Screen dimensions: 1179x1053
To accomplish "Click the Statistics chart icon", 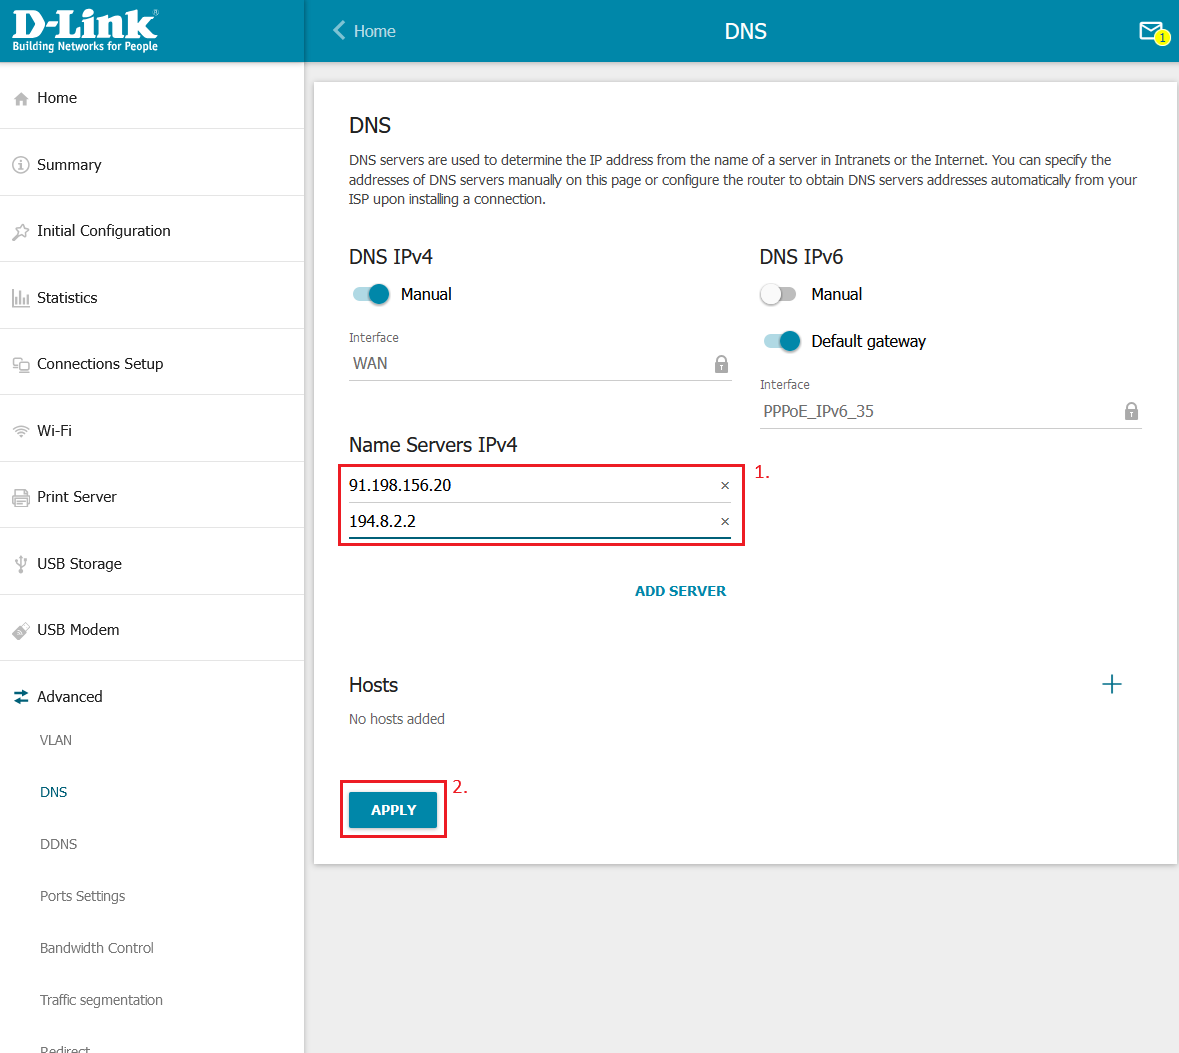I will [x=20, y=298].
